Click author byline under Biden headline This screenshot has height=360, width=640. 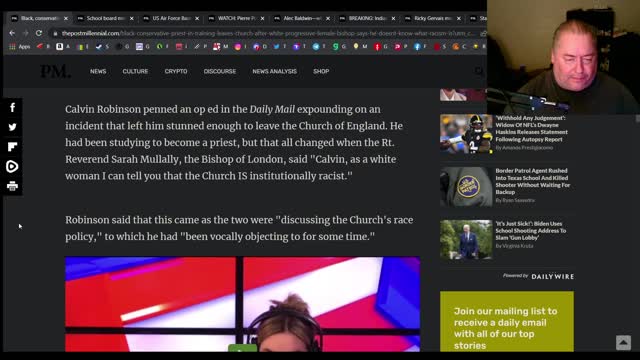click(514, 246)
